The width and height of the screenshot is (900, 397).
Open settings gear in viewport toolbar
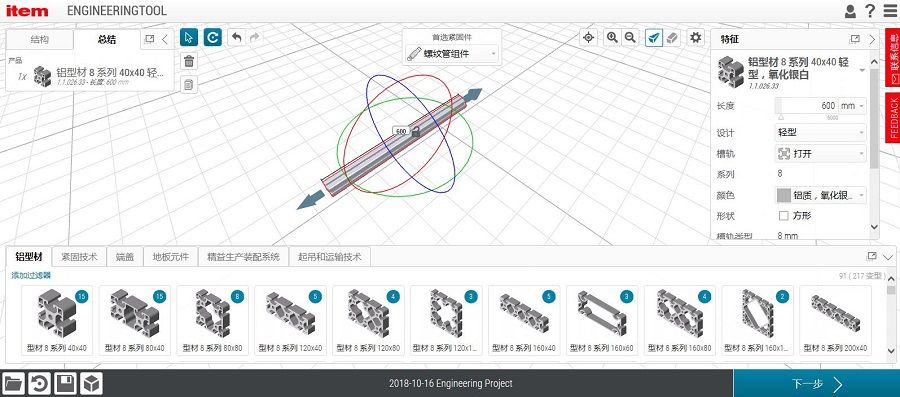[696, 38]
